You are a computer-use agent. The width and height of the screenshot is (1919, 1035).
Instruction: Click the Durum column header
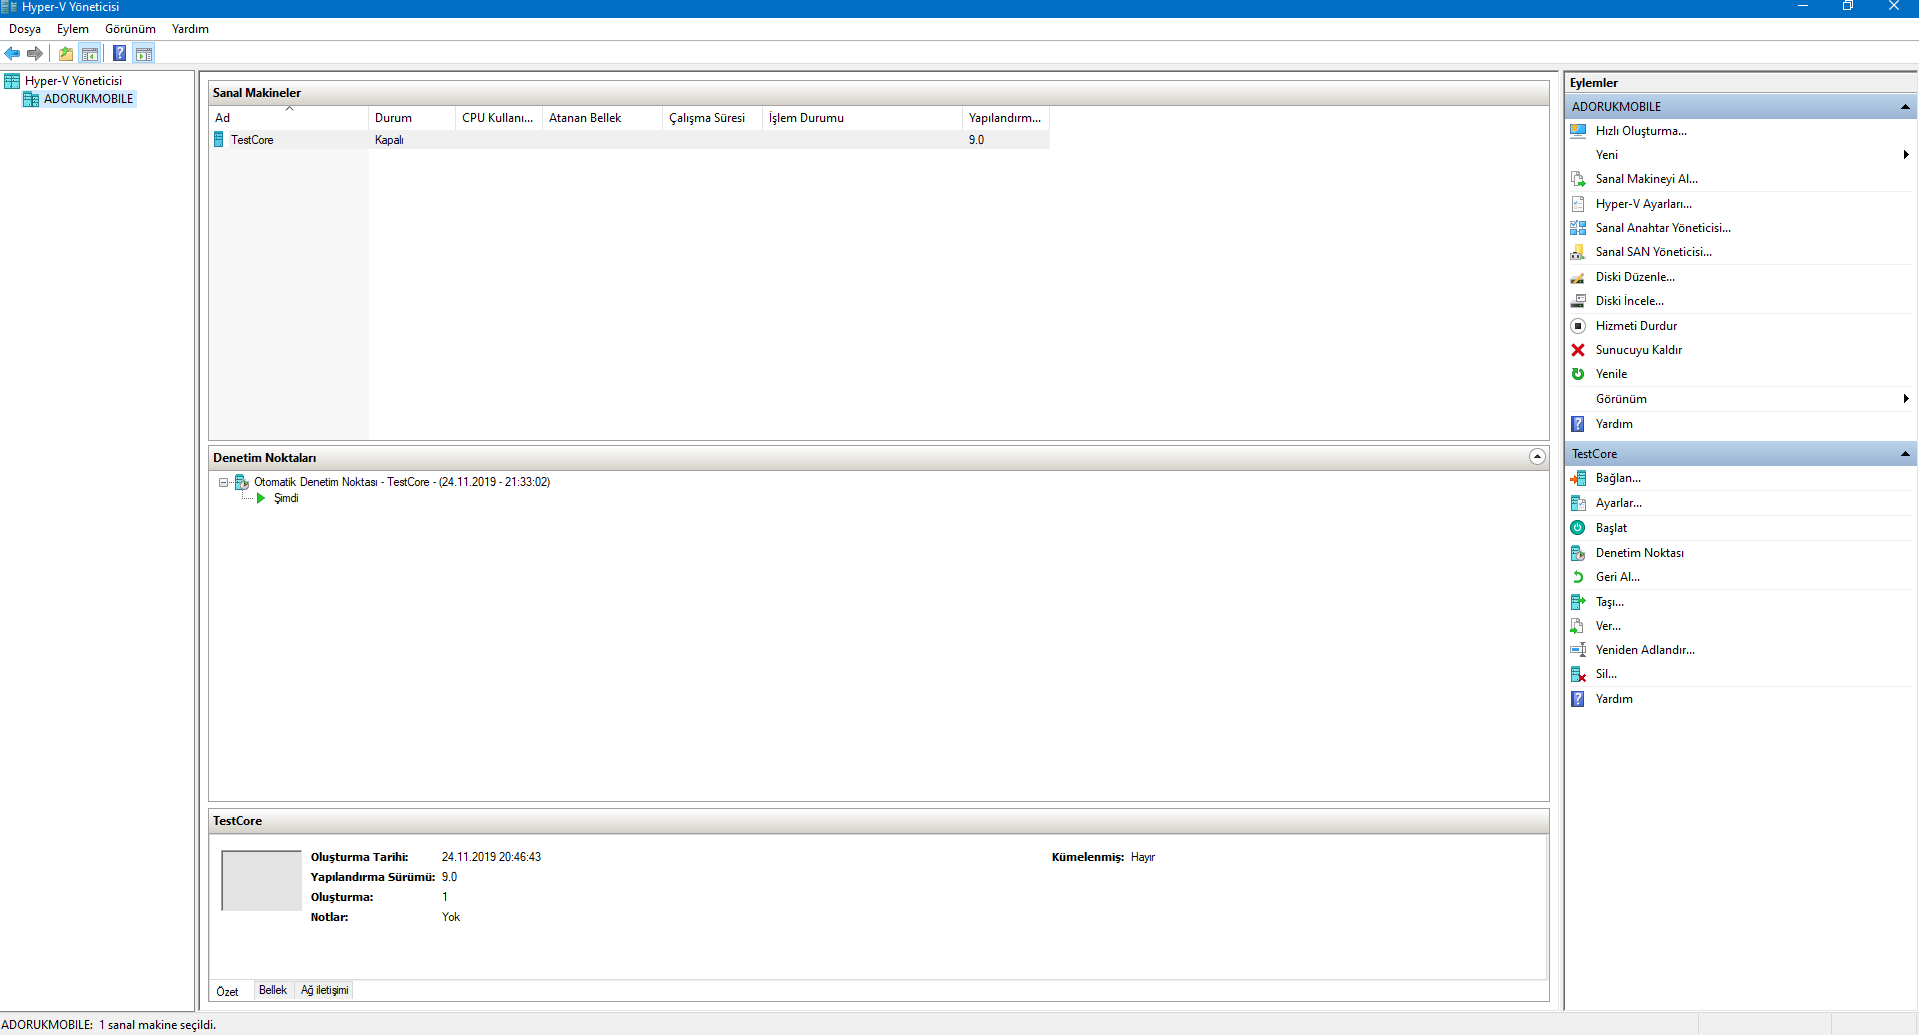tap(412, 118)
